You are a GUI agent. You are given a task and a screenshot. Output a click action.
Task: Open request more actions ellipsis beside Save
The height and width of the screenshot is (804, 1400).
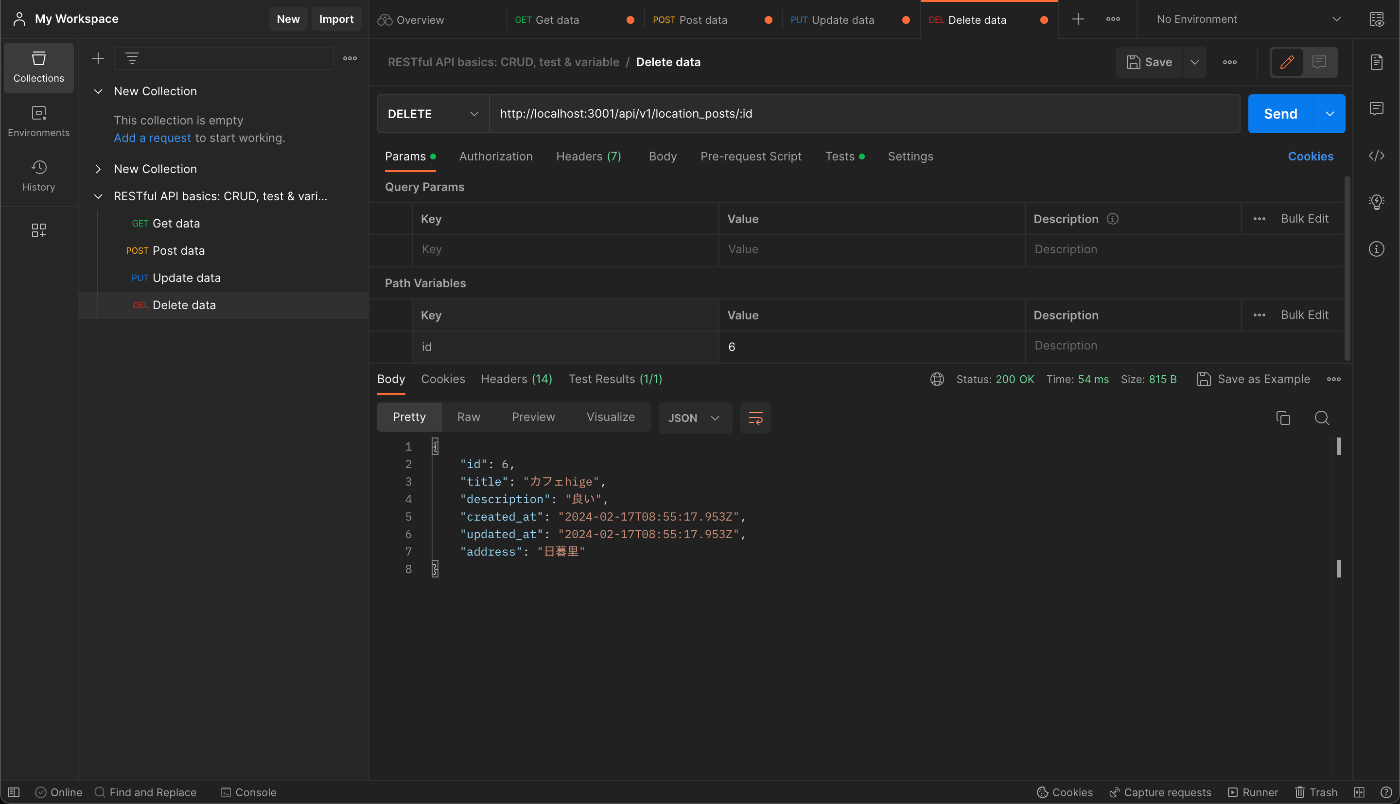(x=1230, y=62)
